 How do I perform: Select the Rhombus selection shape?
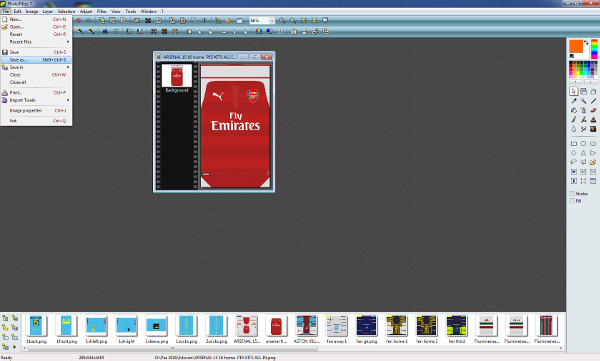tap(574, 153)
